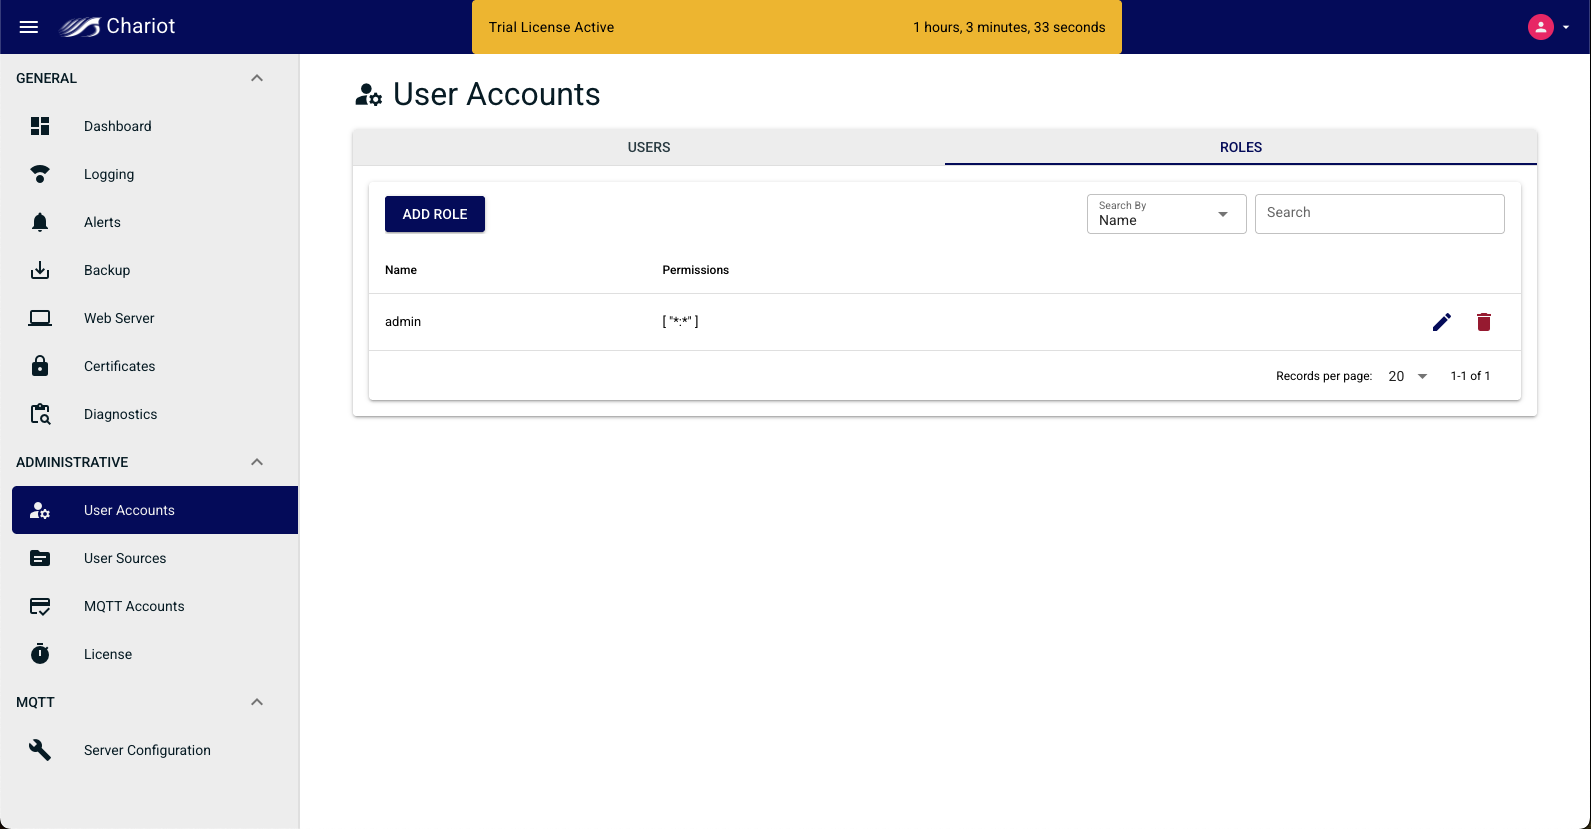Click the hamburger menu icon
1591x829 pixels.
(29, 27)
